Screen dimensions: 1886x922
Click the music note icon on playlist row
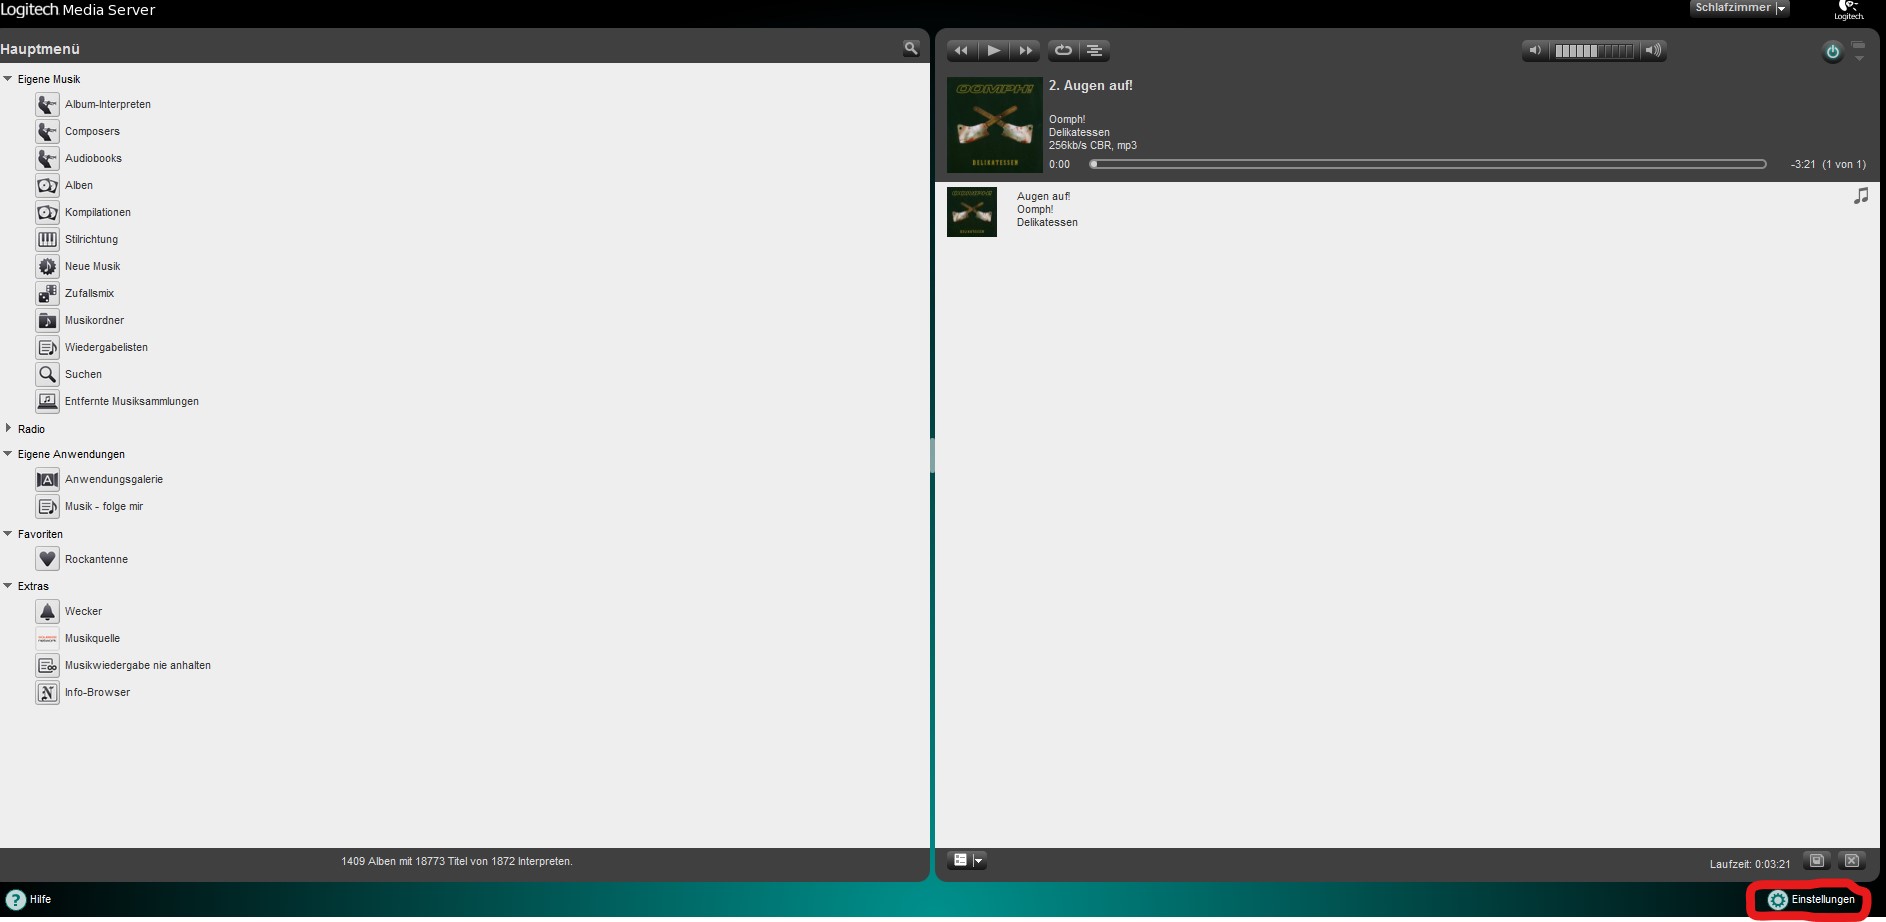click(x=1860, y=196)
